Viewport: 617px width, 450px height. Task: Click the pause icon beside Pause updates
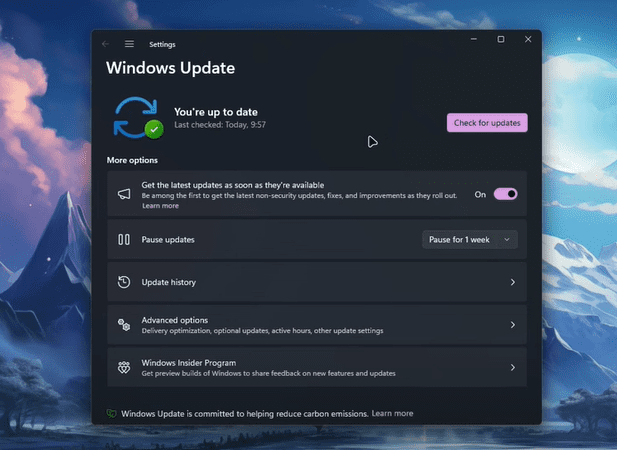(124, 240)
